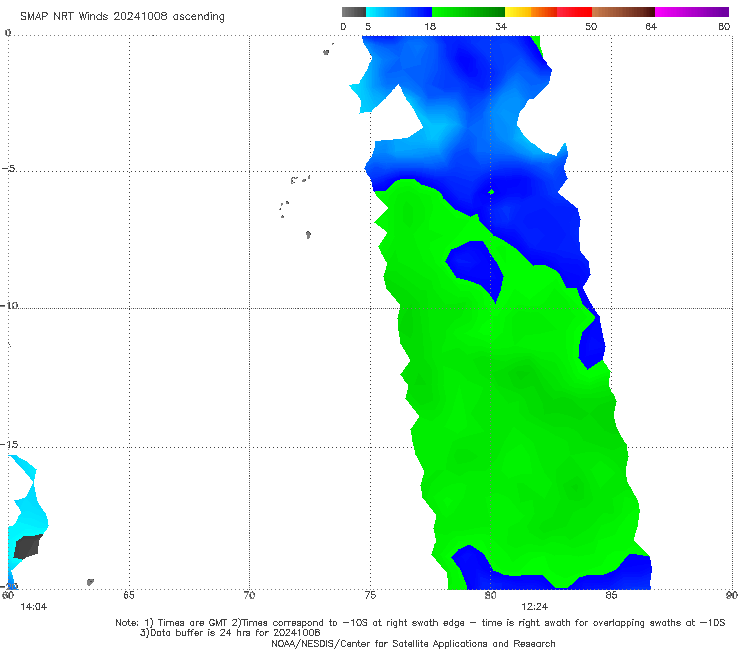Click the small gray island mark near longitude 63
This screenshot has height=650, width=740.
click(90, 582)
